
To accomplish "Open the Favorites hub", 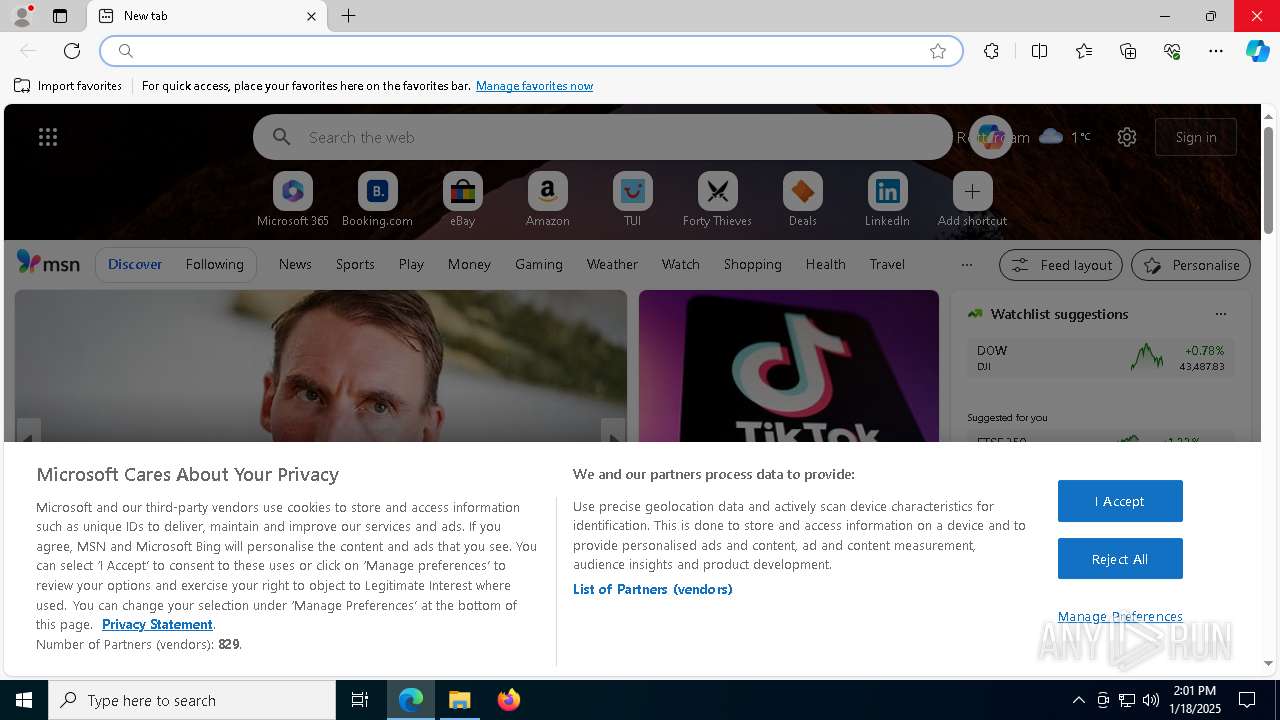I will 1084,51.
